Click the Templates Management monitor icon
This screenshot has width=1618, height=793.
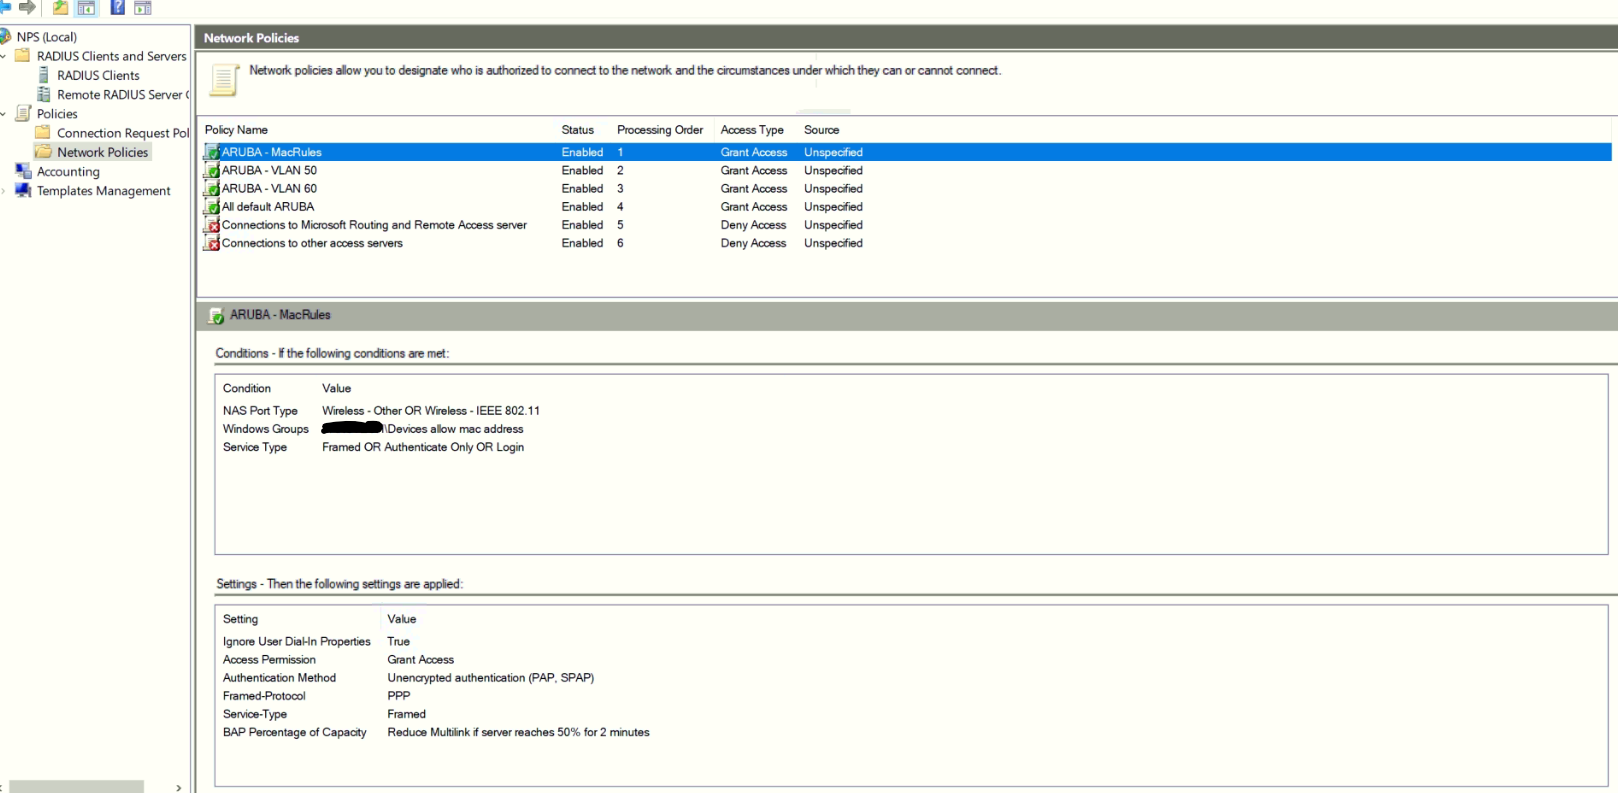[x=23, y=190]
